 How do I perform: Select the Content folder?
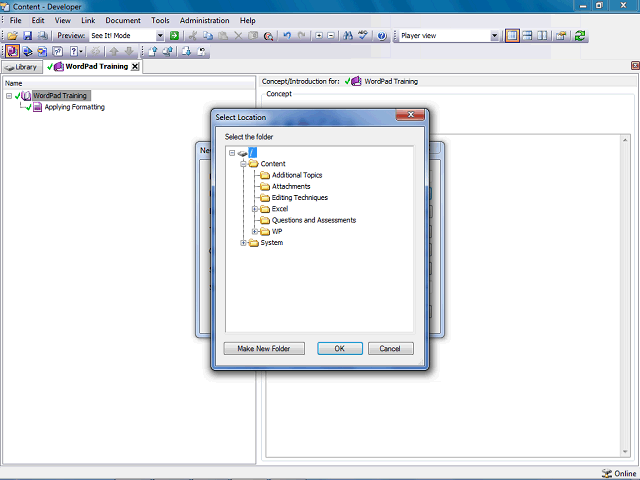pyautogui.click(x=273, y=164)
